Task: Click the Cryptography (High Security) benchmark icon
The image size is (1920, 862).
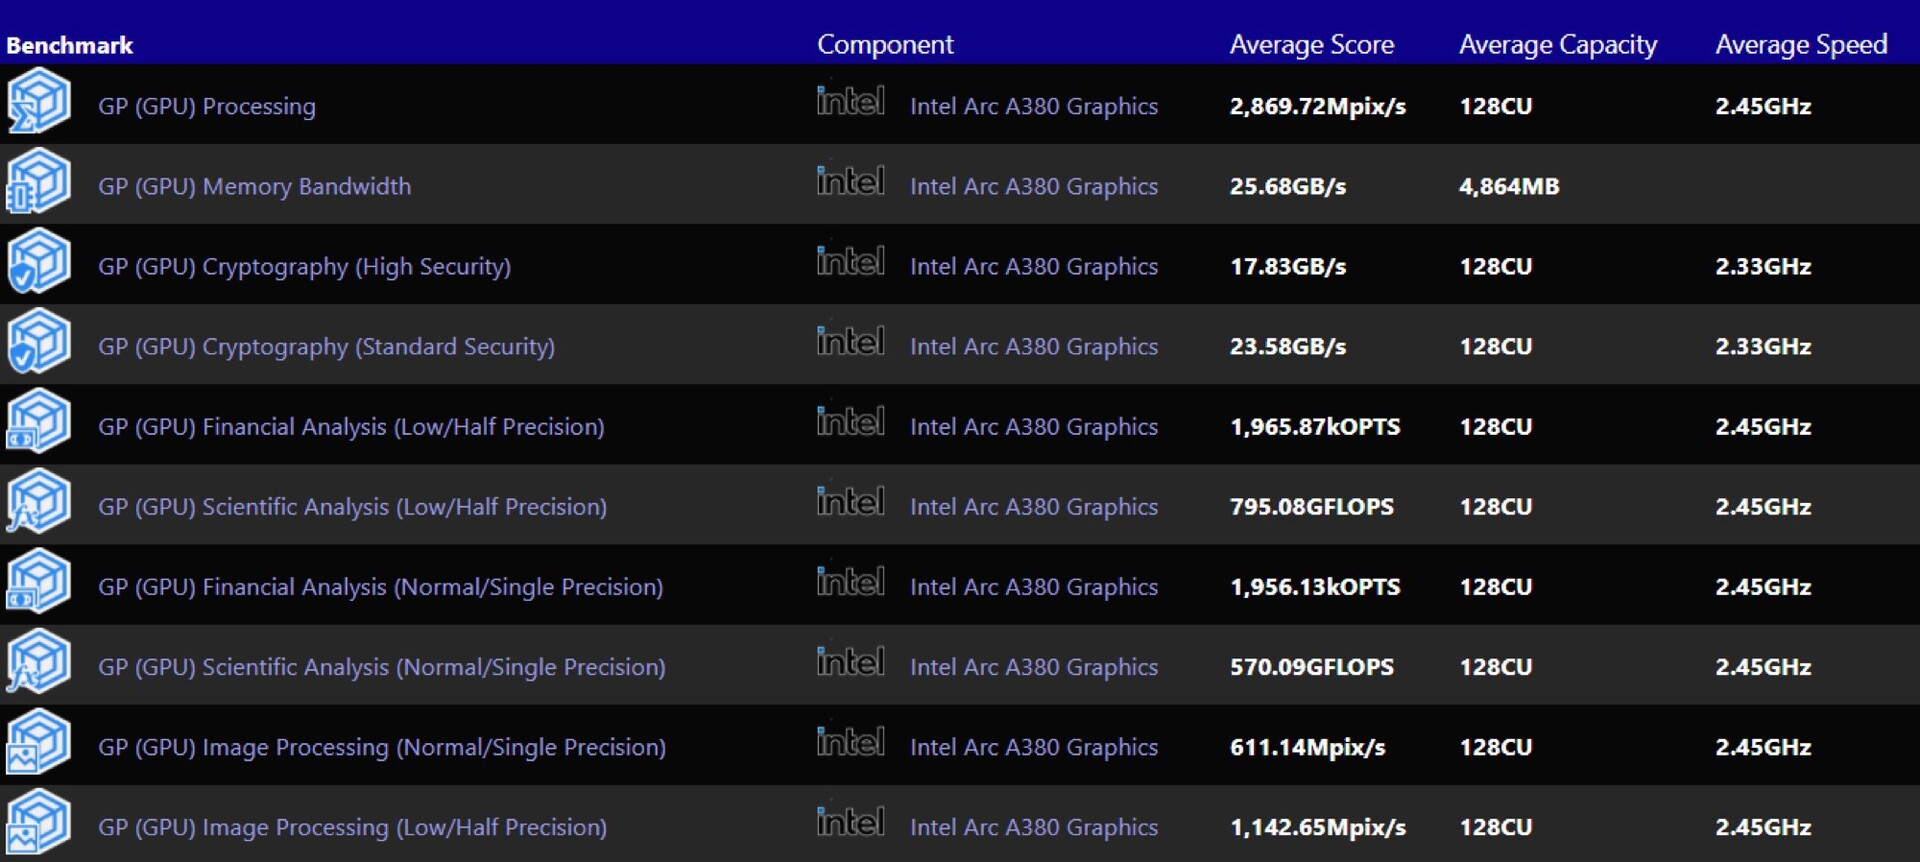Action: [38, 261]
